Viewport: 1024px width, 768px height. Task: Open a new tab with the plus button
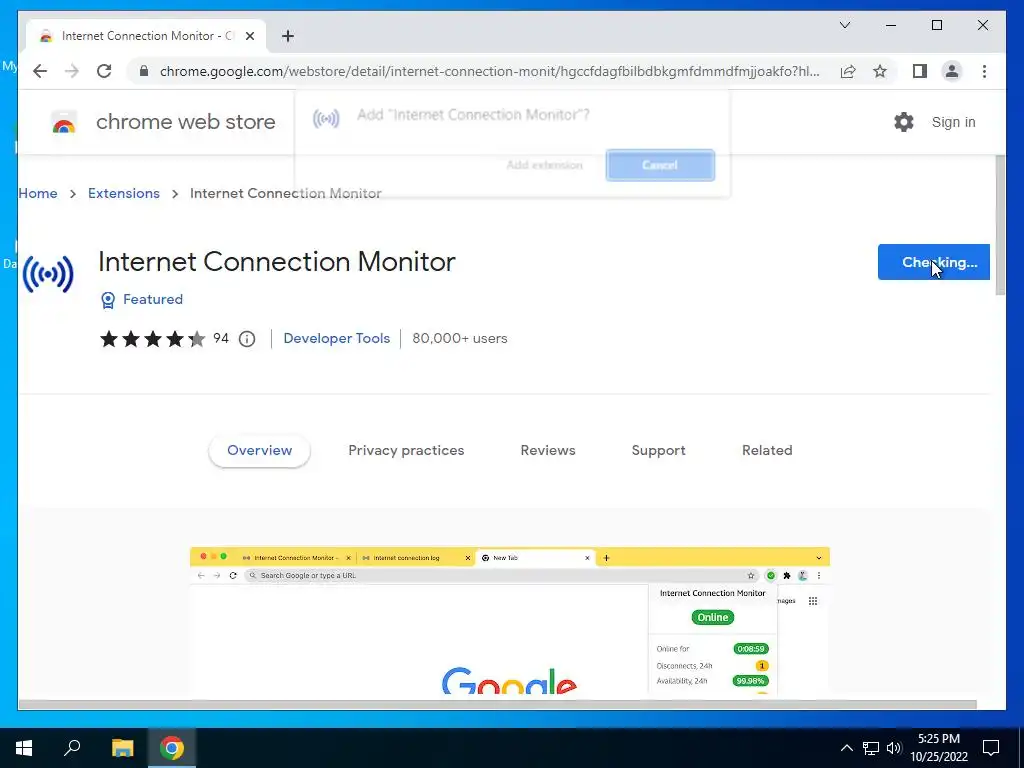pyautogui.click(x=288, y=36)
